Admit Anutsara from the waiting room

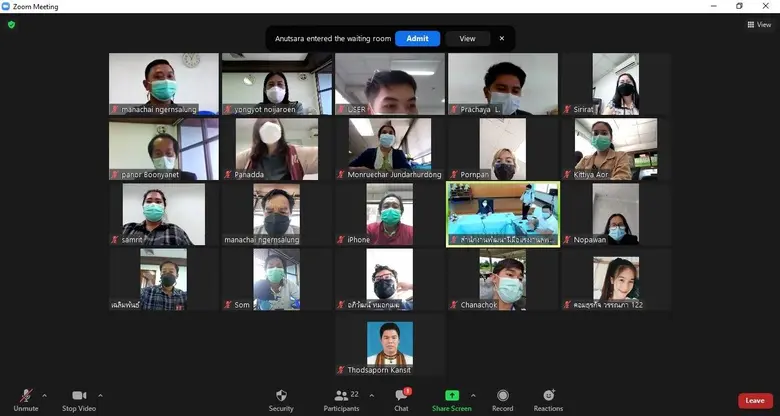tap(417, 38)
